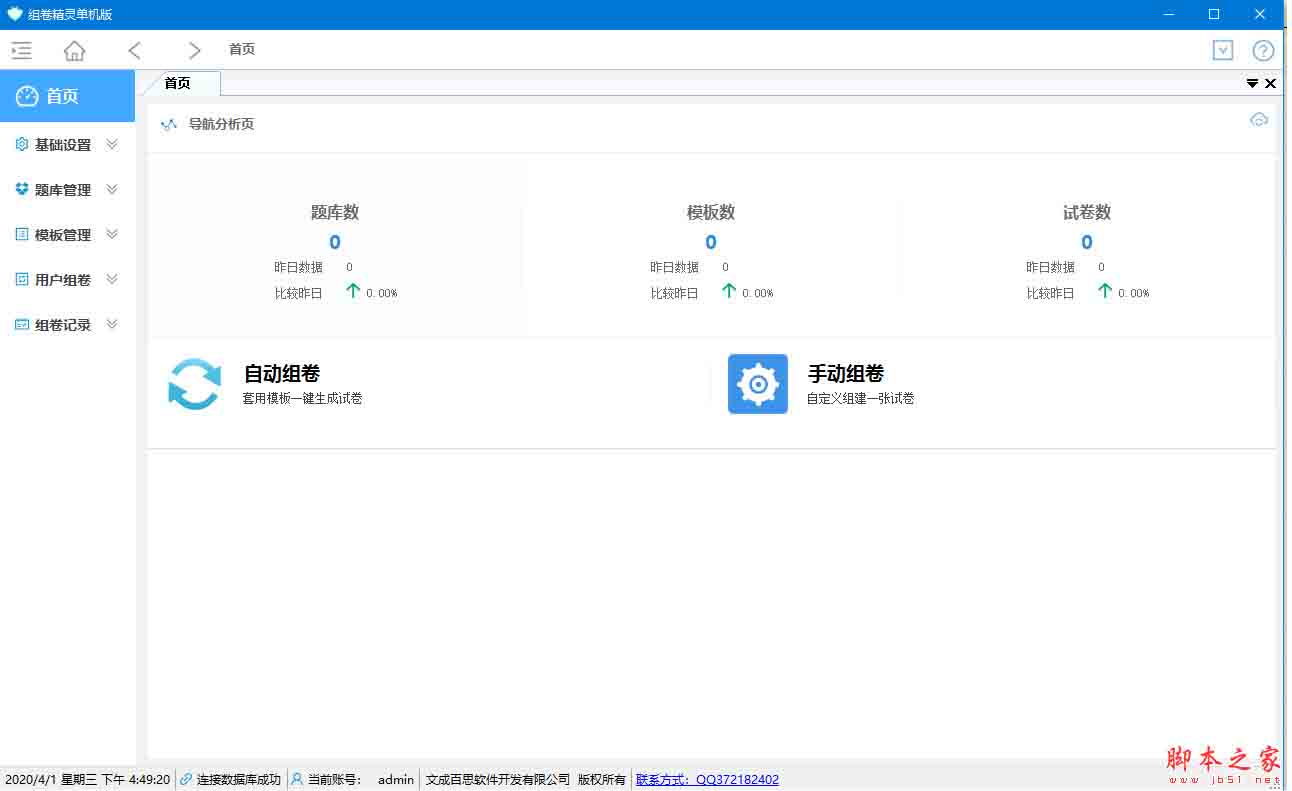
Task: Click the forward navigation arrow
Action: point(193,49)
